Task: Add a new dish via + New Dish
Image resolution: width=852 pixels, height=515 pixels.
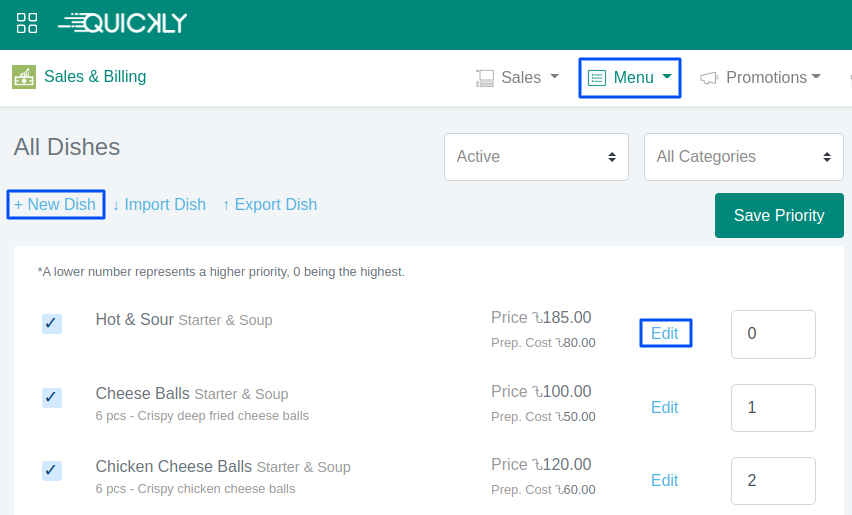Action: point(55,205)
